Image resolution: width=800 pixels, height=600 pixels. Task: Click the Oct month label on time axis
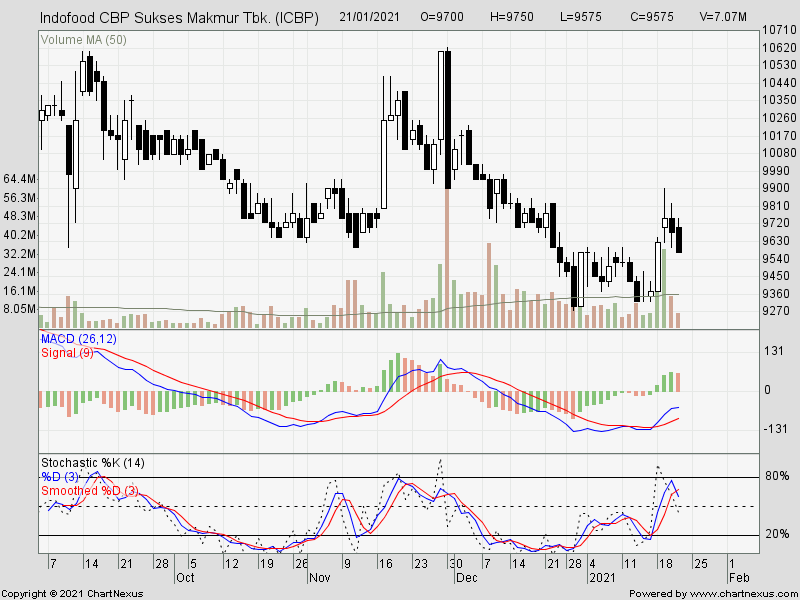[185, 578]
